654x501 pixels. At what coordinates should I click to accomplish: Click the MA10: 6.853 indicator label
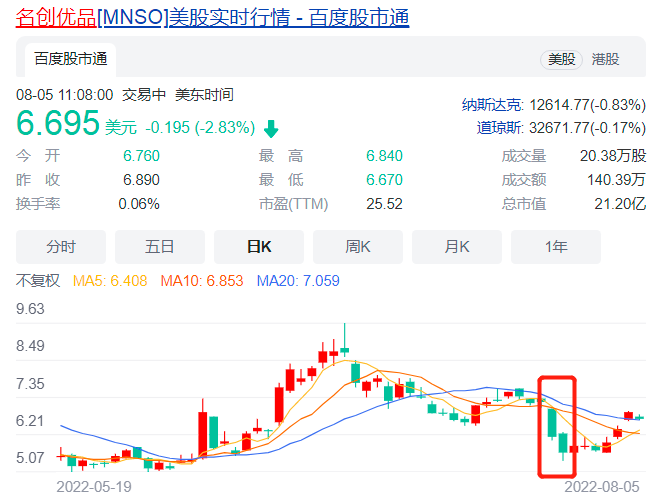coord(202,281)
